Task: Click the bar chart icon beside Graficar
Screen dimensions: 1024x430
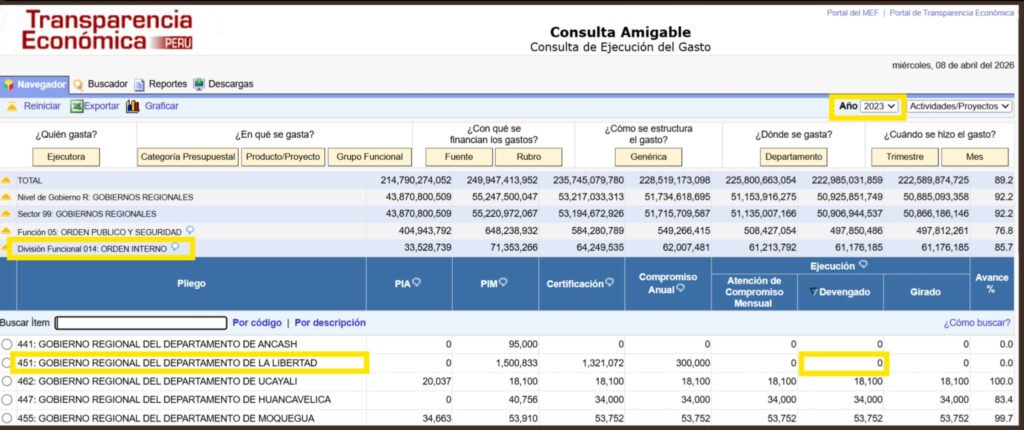Action: point(132,106)
